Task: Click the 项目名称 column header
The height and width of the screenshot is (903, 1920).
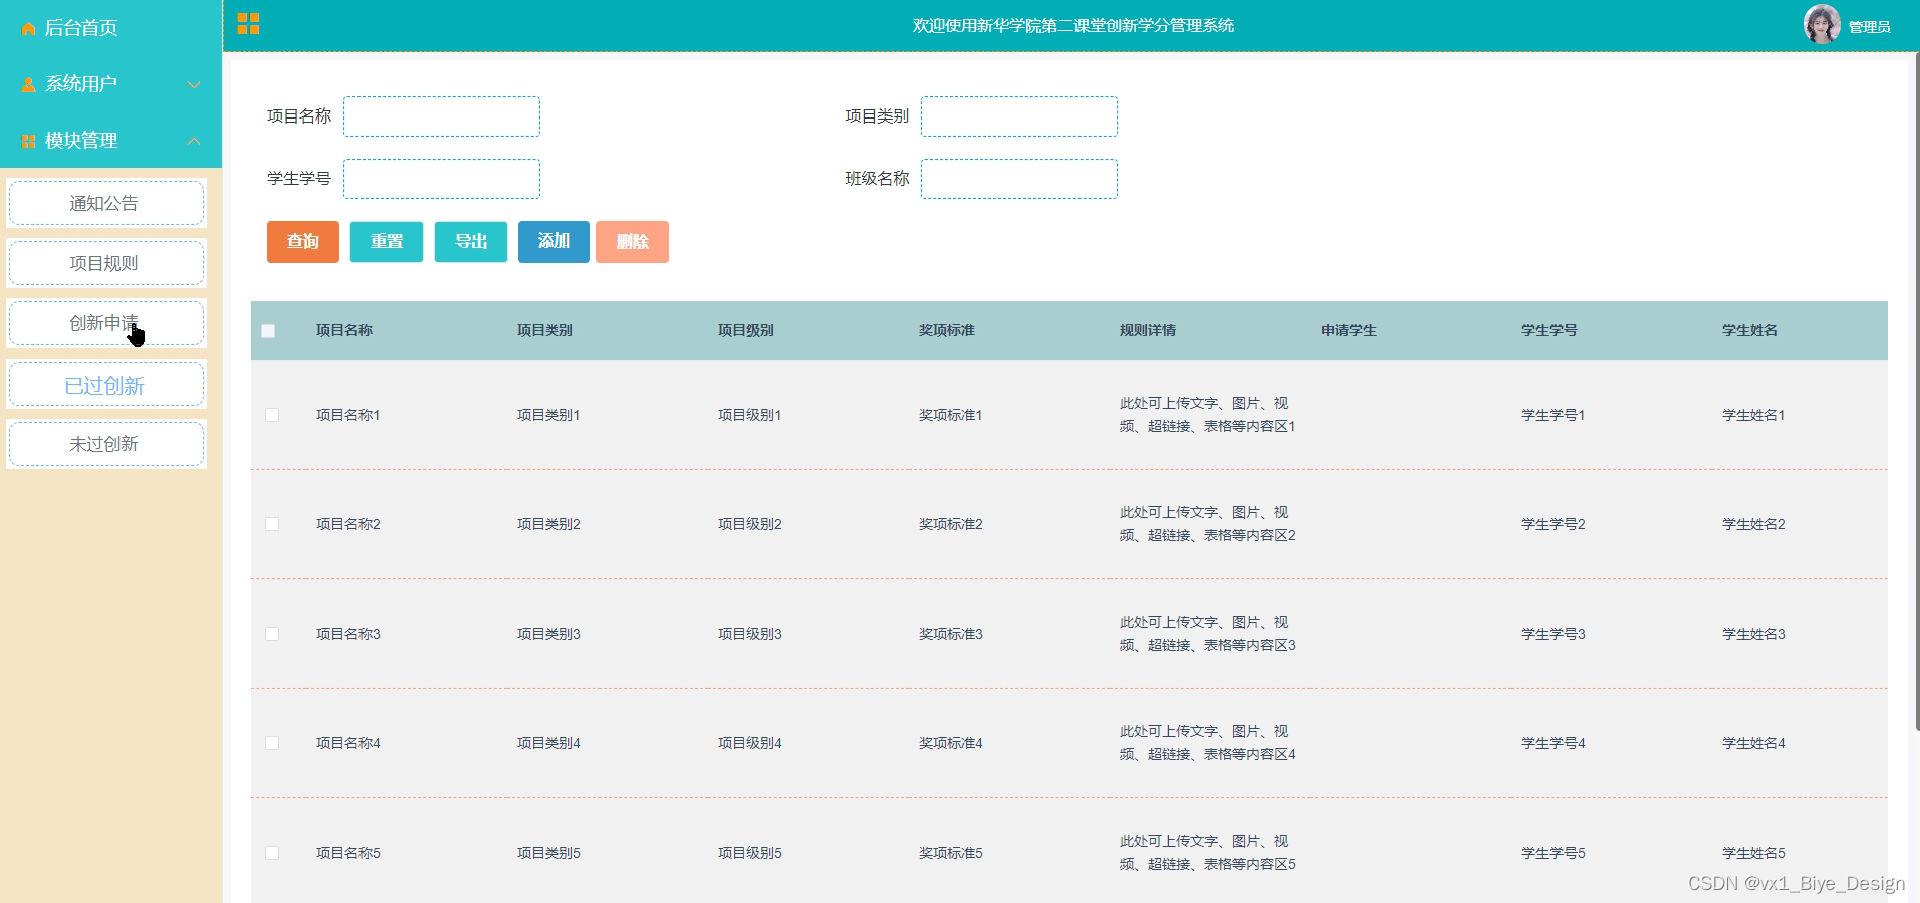Action: 344,330
